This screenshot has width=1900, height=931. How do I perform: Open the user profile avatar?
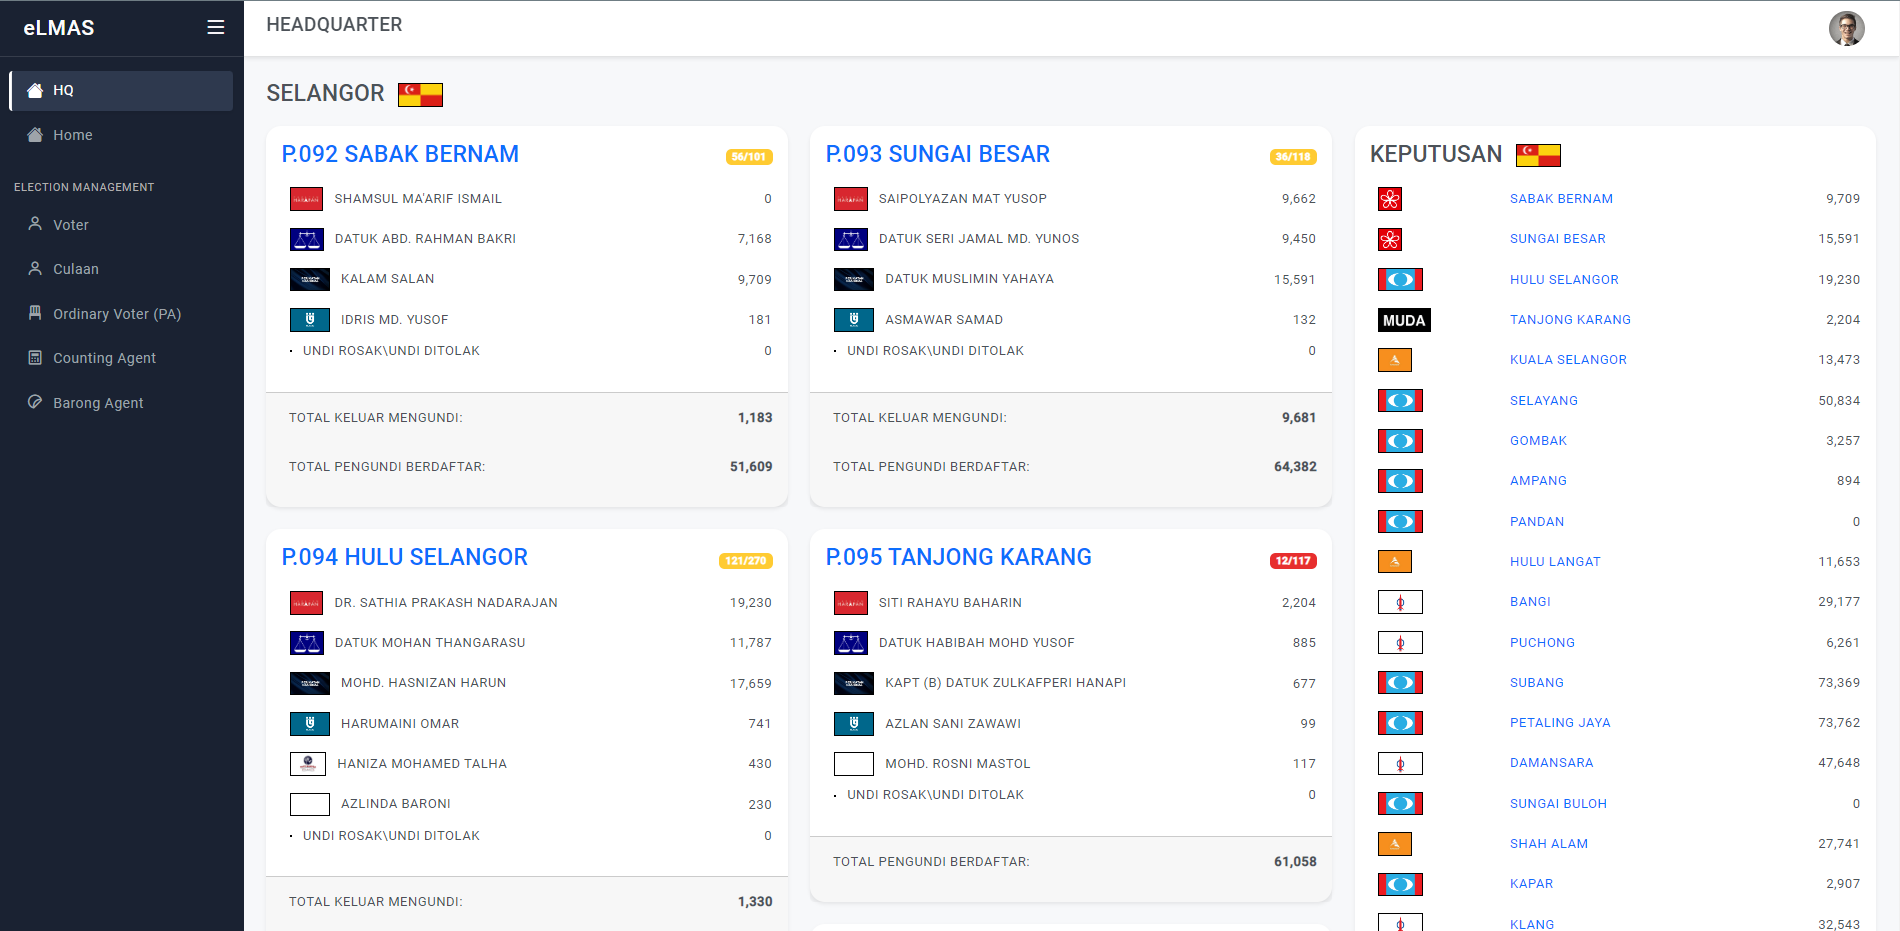point(1846,28)
